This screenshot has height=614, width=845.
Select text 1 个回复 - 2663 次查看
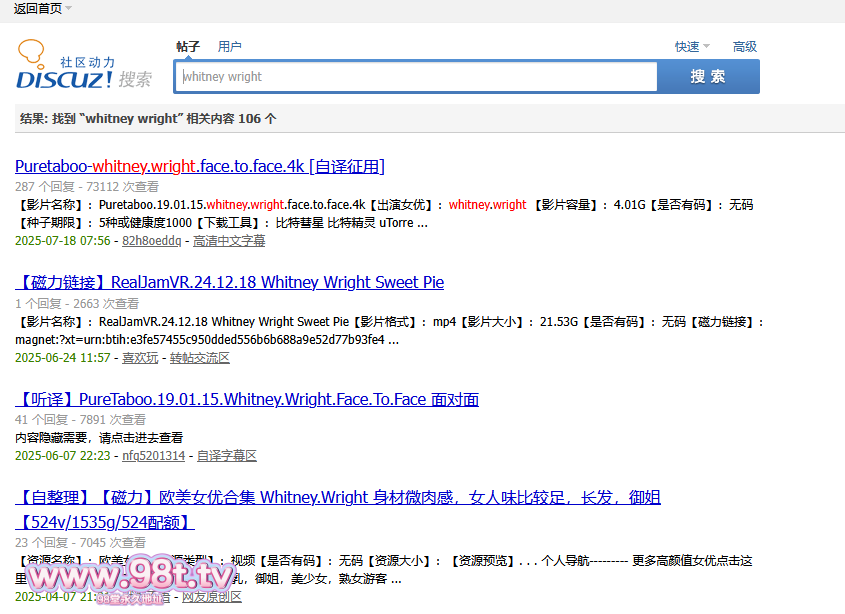(77, 304)
